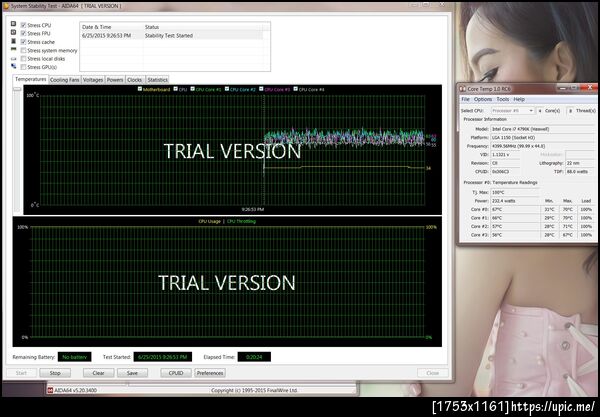The width and height of the screenshot is (600, 417).
Task: Click the CPU Usage graph legend
Action: click(209, 222)
